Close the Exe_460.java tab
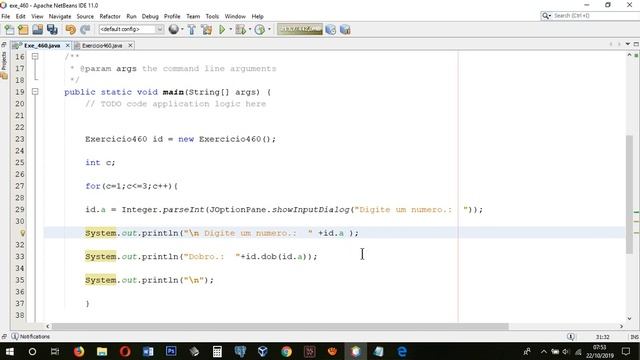 pos(68,45)
